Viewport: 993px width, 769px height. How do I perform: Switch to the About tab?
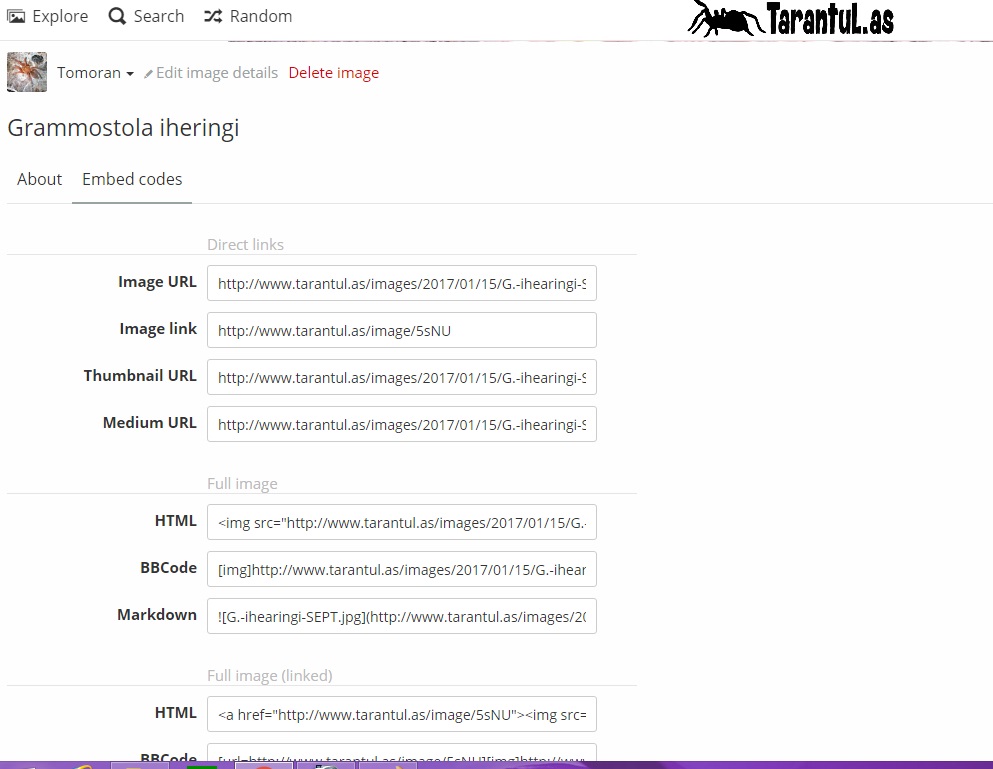coord(40,179)
